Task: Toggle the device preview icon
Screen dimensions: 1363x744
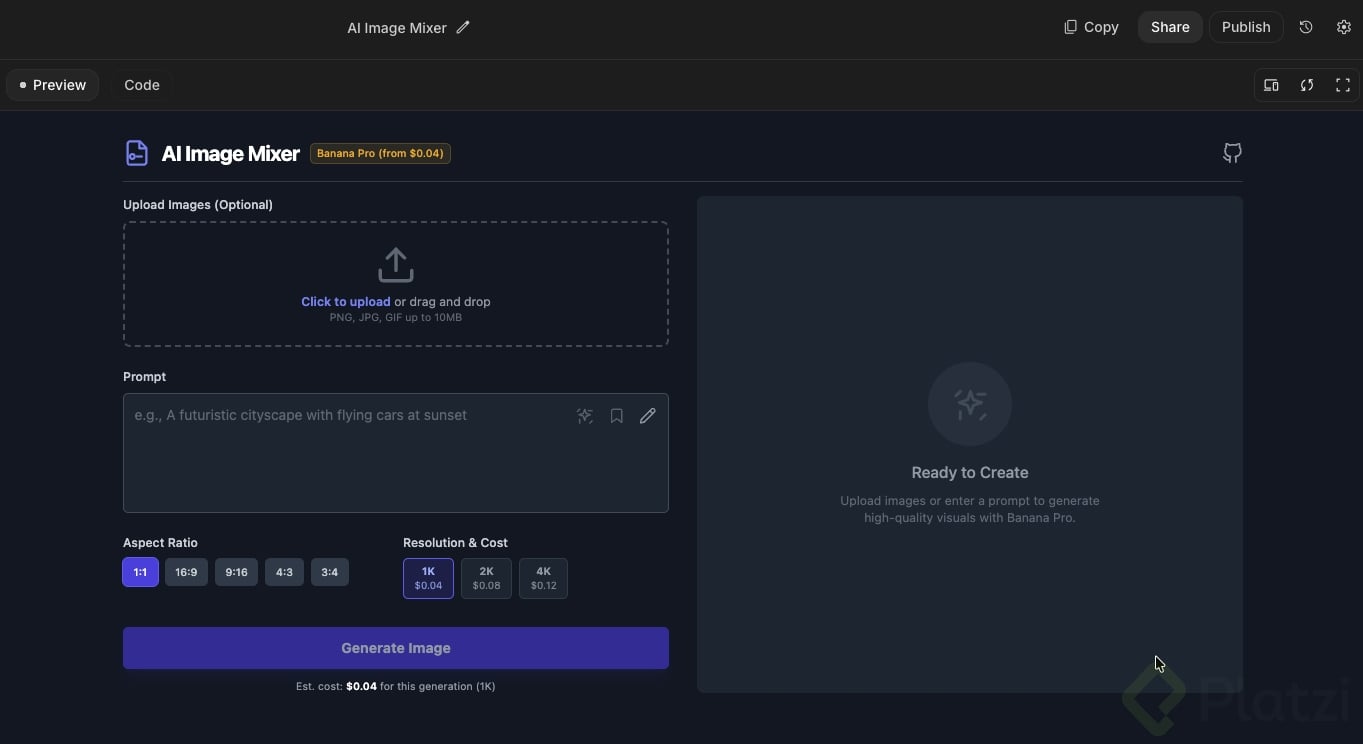Action: click(x=1271, y=85)
